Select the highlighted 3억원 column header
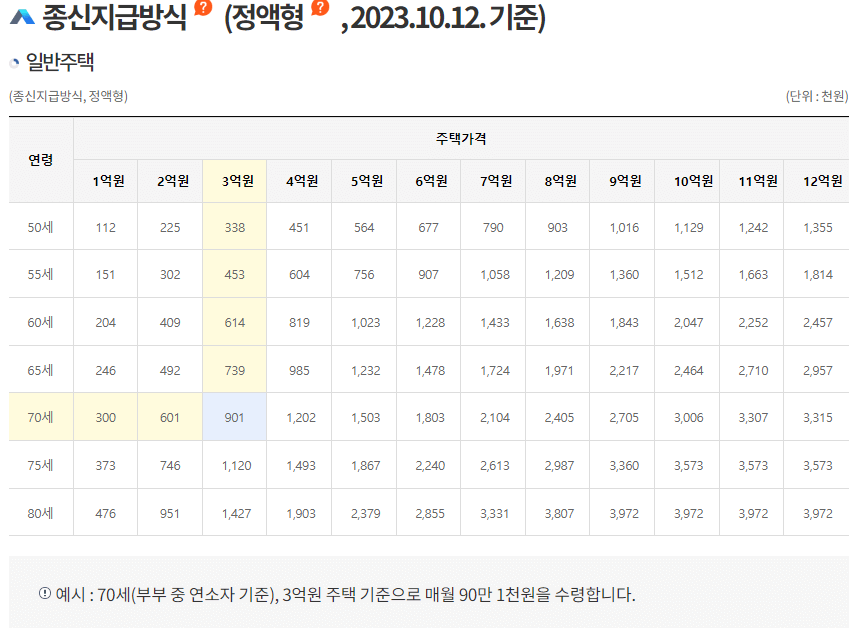This screenshot has width=856, height=630. point(235,180)
